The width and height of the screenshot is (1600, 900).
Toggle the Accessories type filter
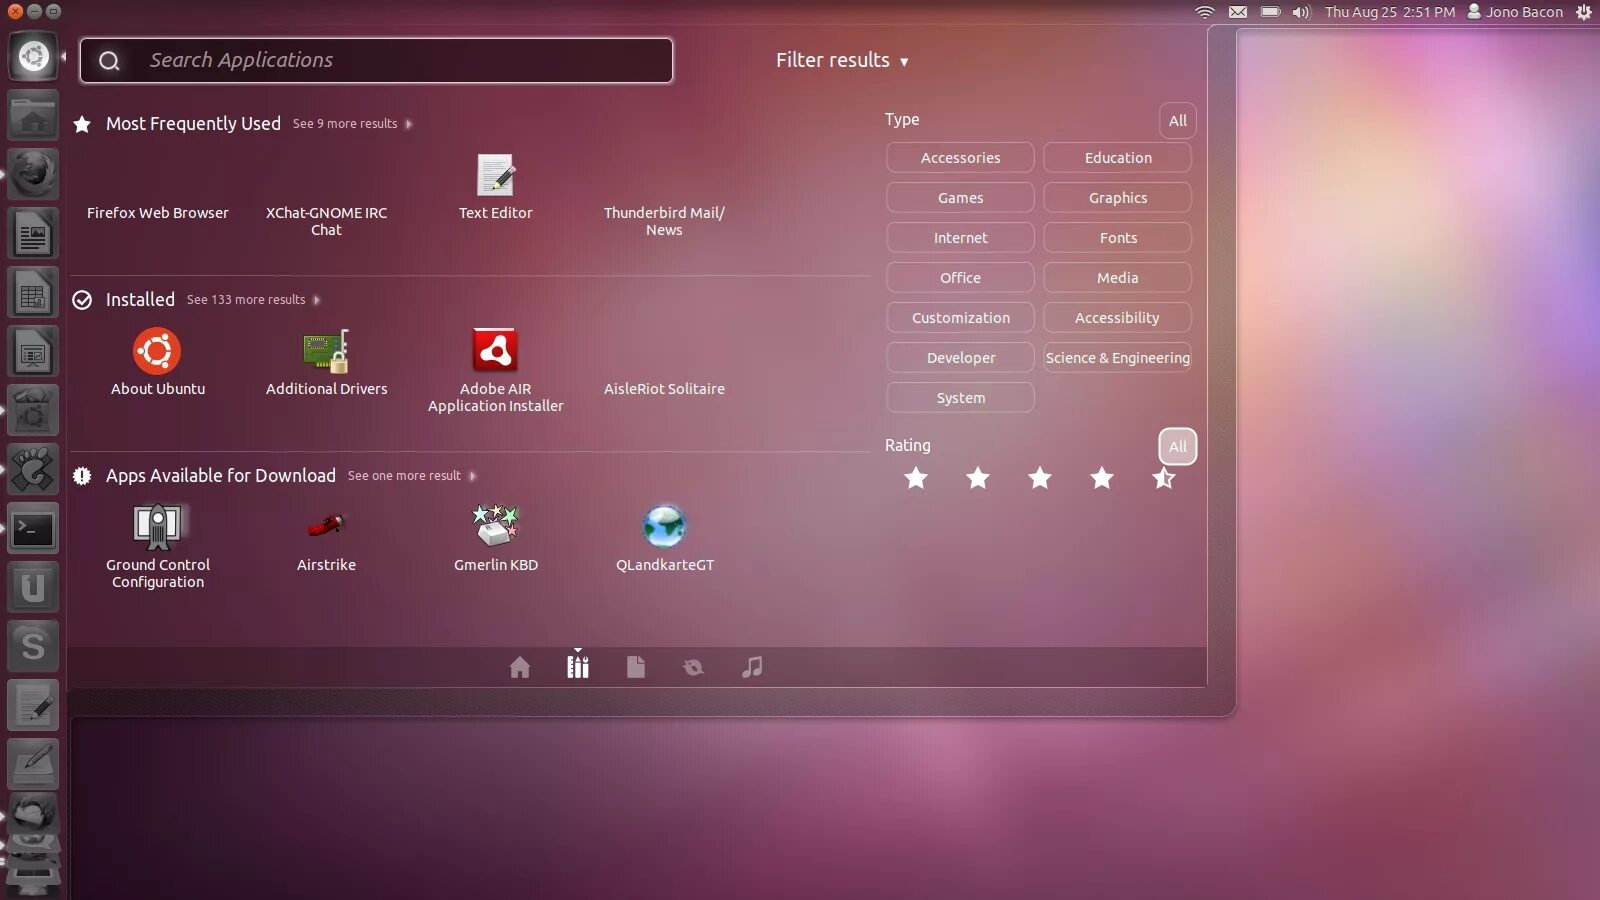(960, 158)
